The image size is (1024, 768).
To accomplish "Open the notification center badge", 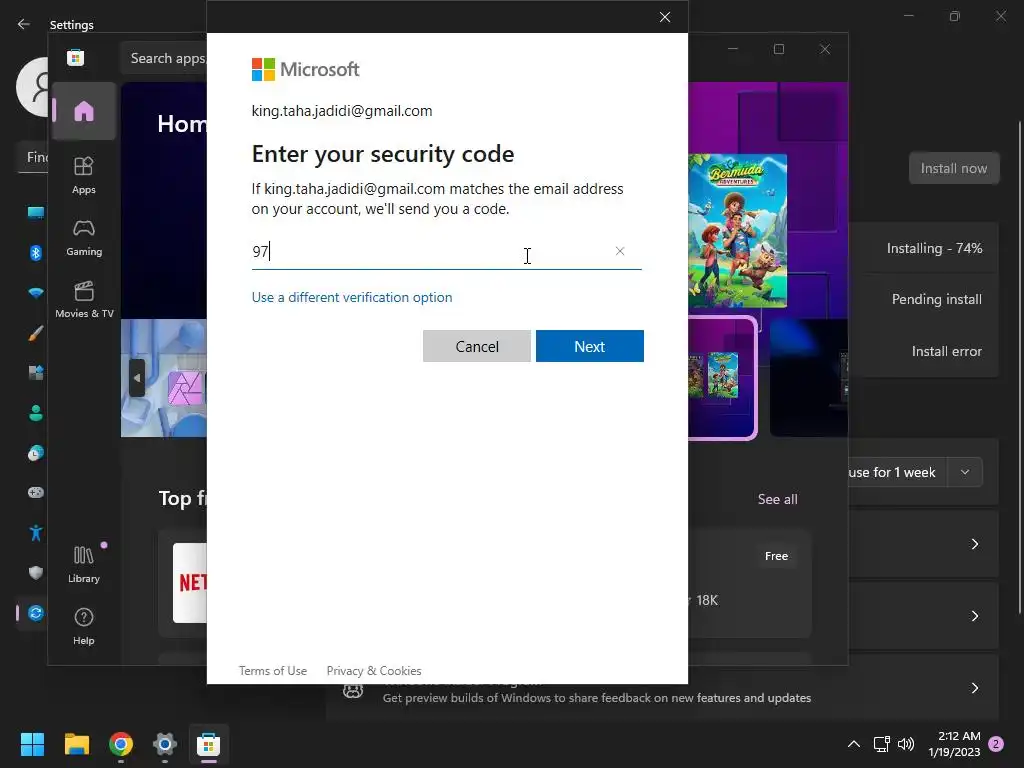I will [996, 744].
